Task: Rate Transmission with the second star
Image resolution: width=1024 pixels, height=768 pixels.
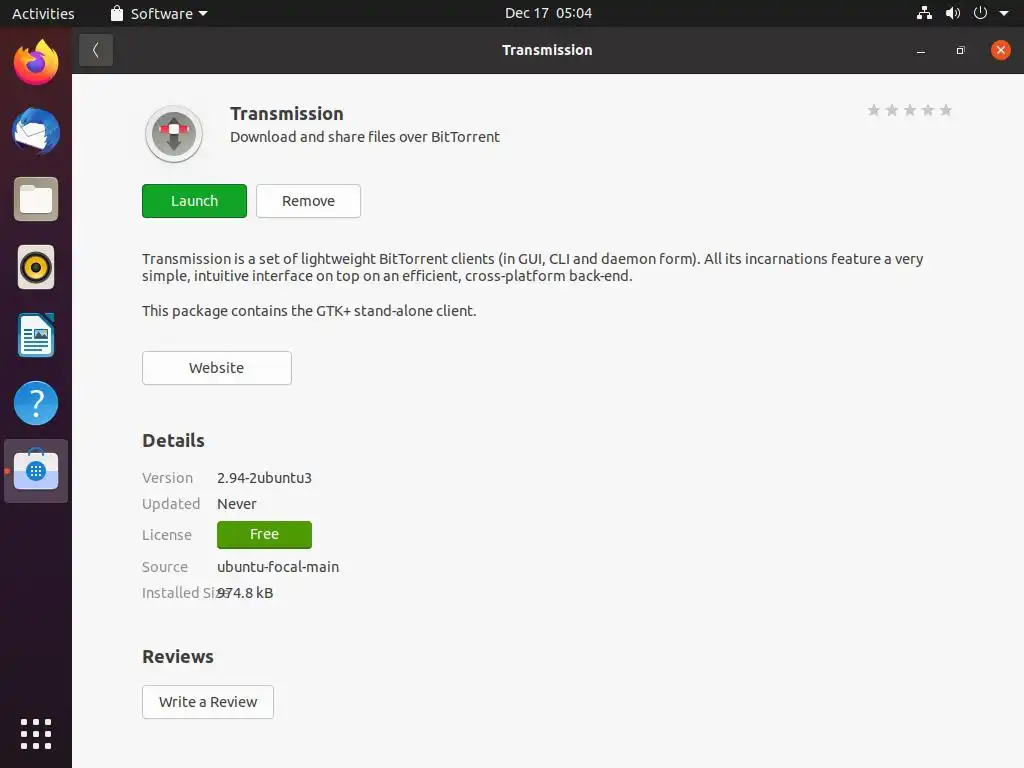Action: (891, 110)
